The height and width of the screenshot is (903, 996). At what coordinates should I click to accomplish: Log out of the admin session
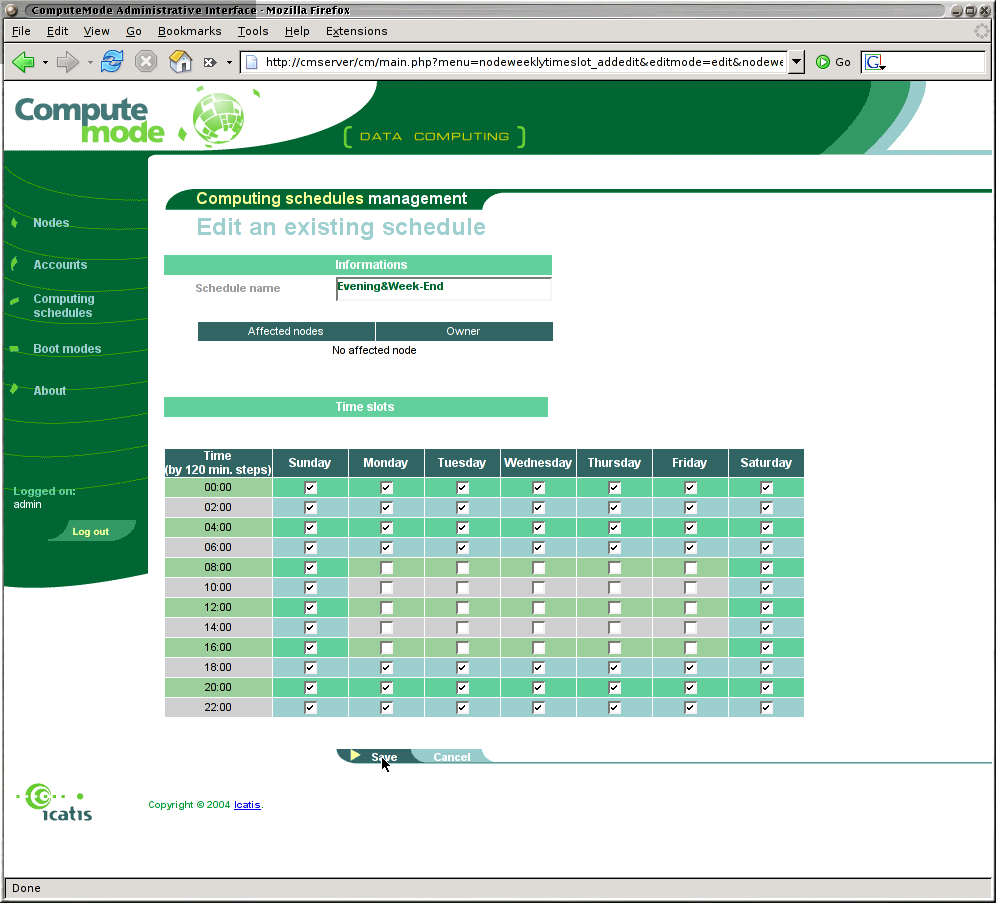point(90,532)
